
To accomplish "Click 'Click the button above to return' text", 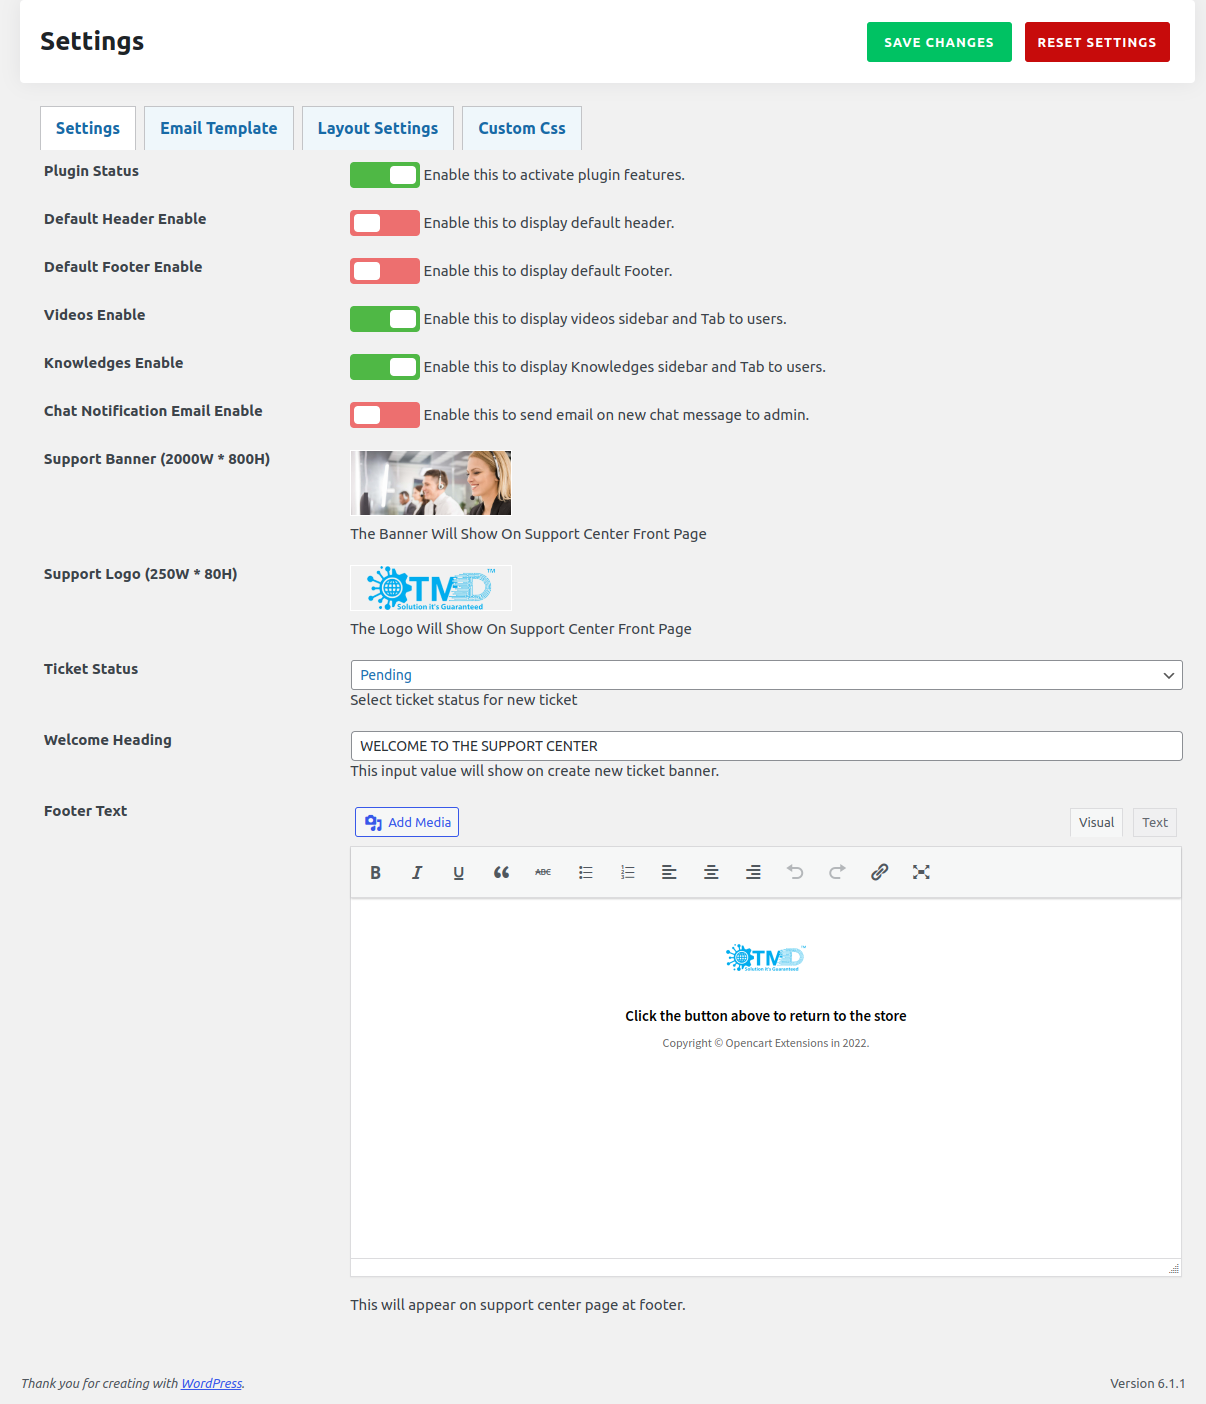I will (766, 1016).
